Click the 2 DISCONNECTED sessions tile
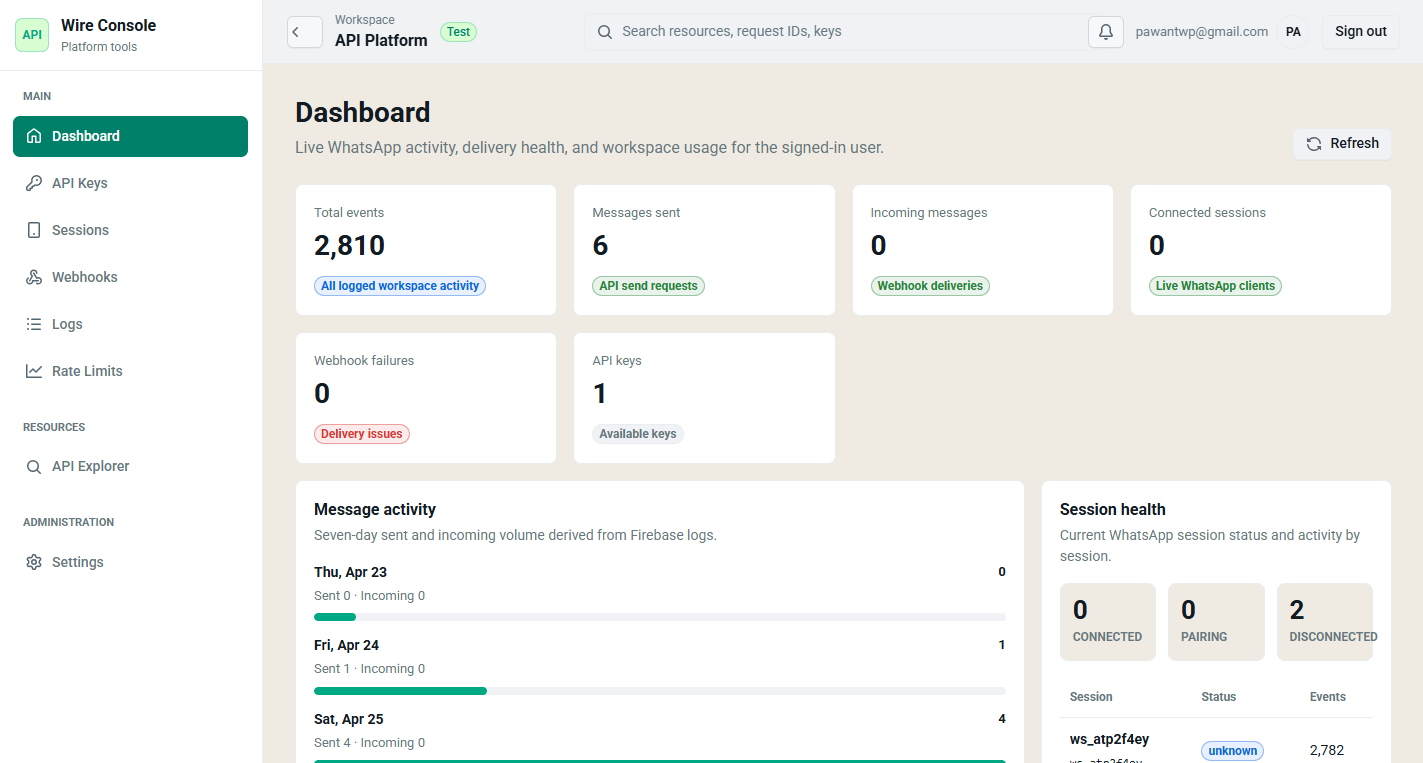 [1325, 622]
